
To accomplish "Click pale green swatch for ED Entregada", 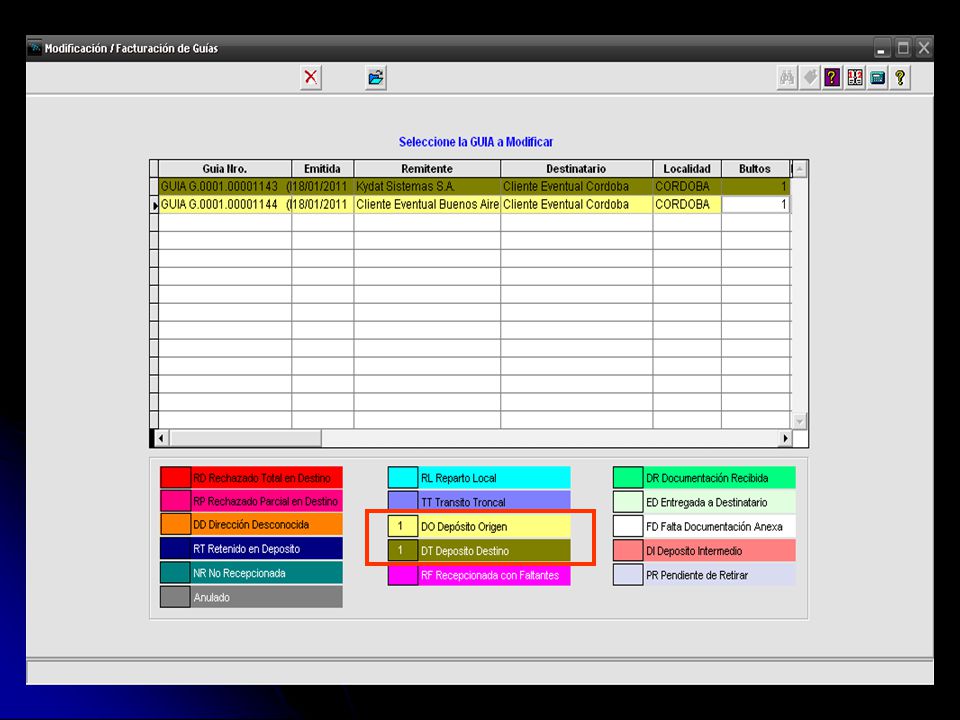I will (628, 502).
